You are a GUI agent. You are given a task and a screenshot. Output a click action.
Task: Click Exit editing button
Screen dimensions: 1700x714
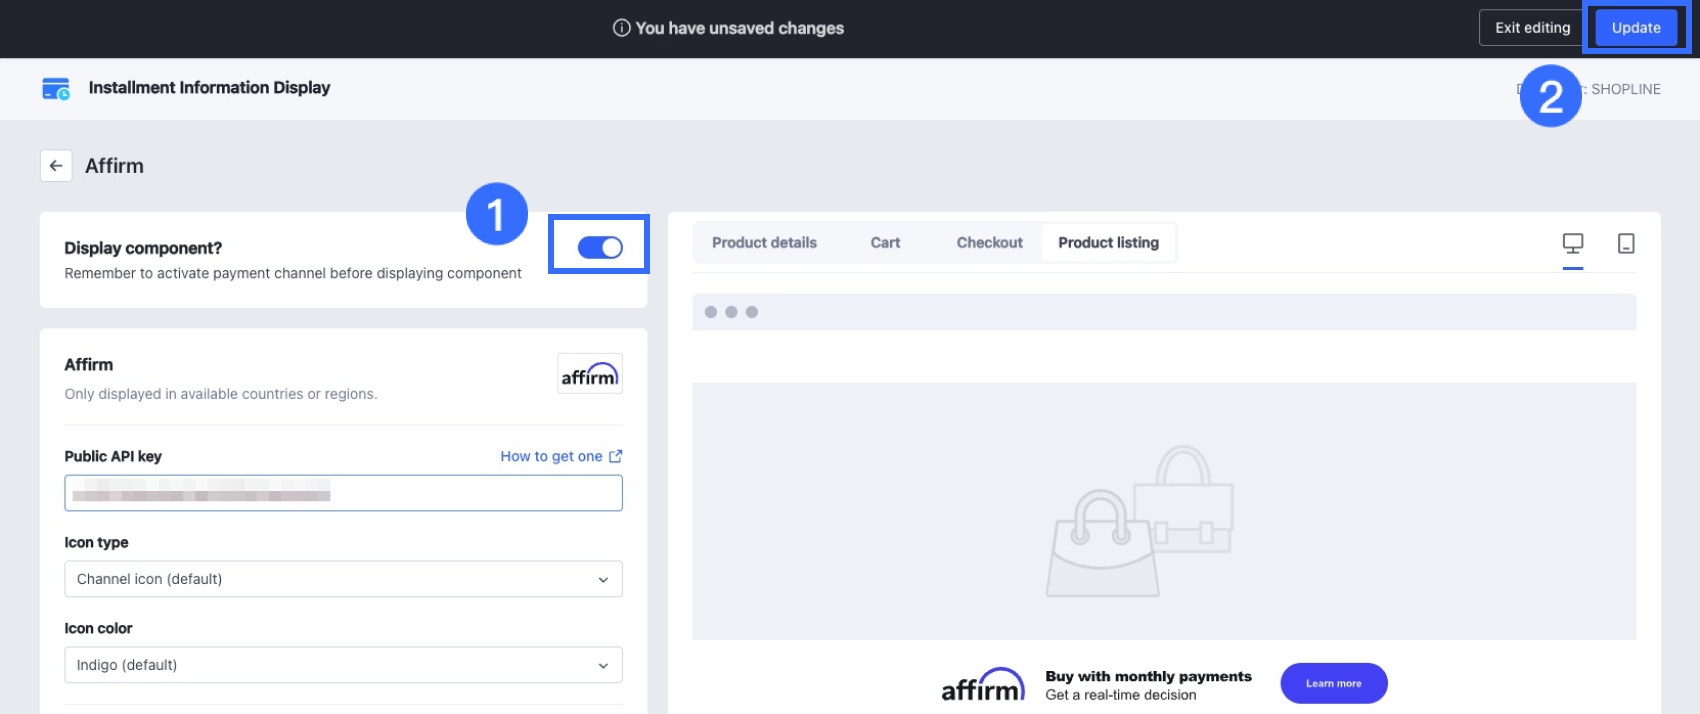[x=1532, y=28]
